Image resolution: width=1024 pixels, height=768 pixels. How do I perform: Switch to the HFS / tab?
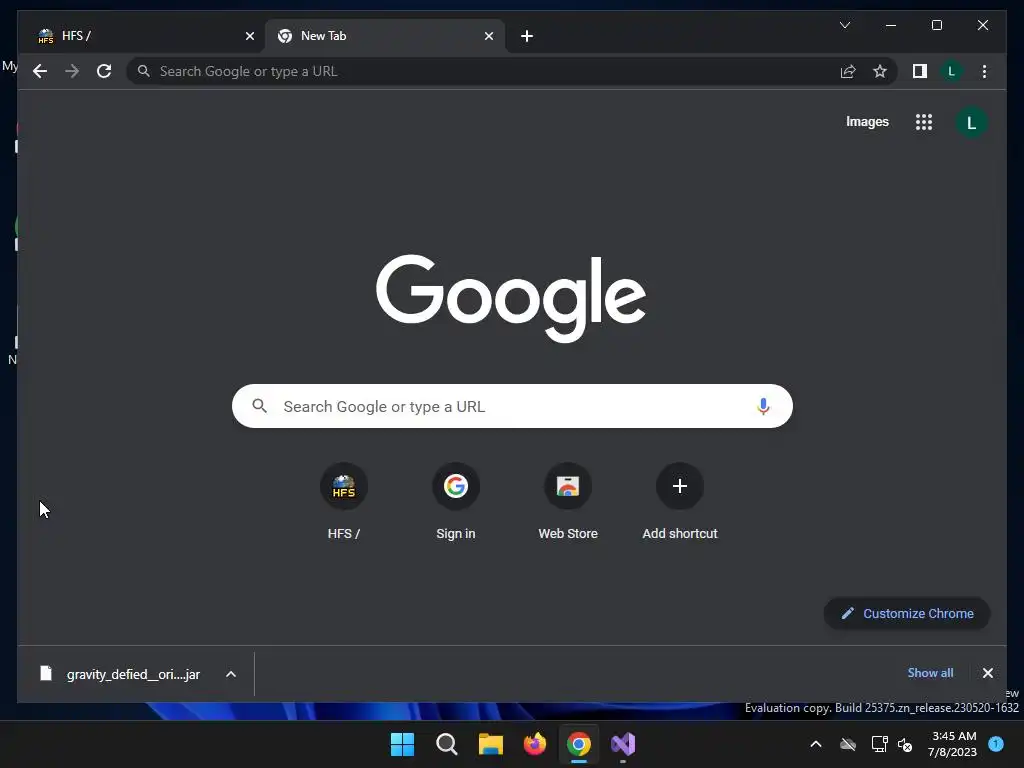(142, 36)
